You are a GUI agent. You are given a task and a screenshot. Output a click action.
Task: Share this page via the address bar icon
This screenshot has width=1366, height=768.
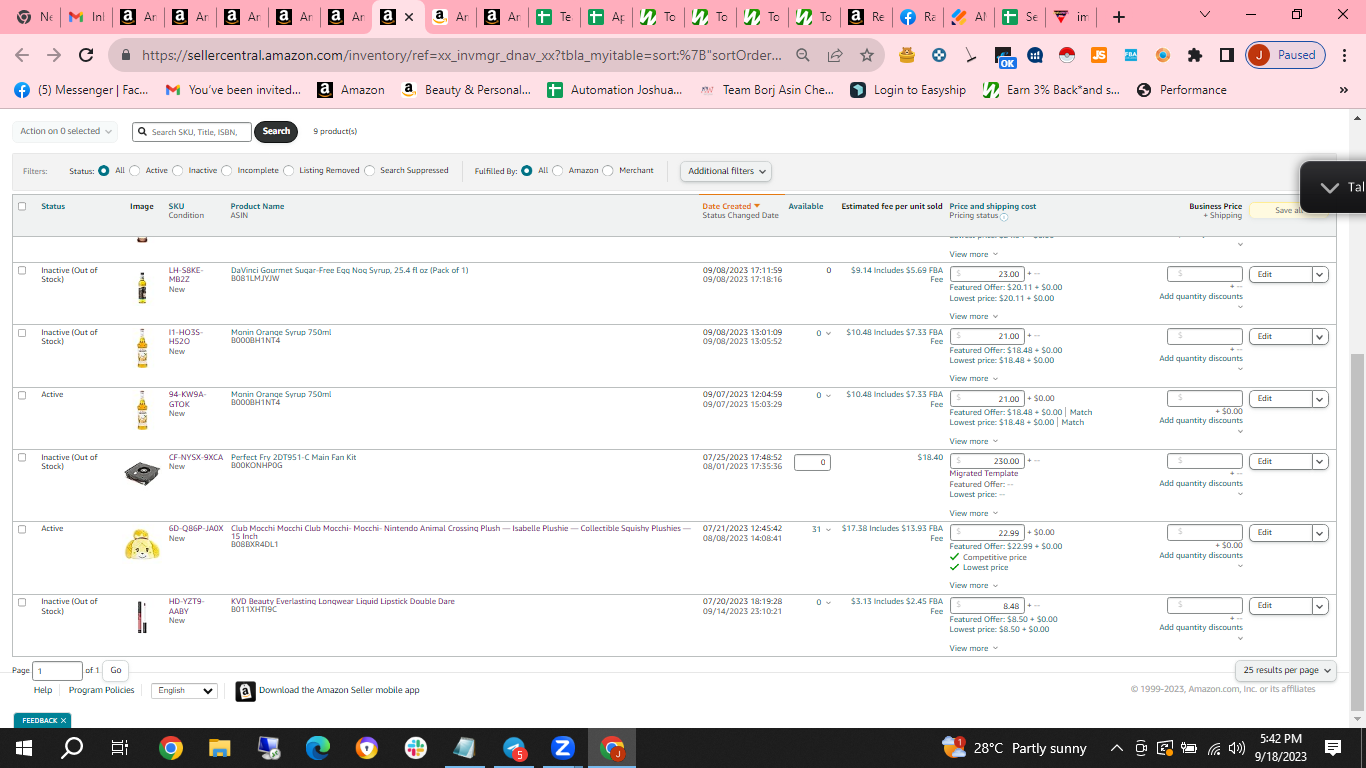[835, 55]
